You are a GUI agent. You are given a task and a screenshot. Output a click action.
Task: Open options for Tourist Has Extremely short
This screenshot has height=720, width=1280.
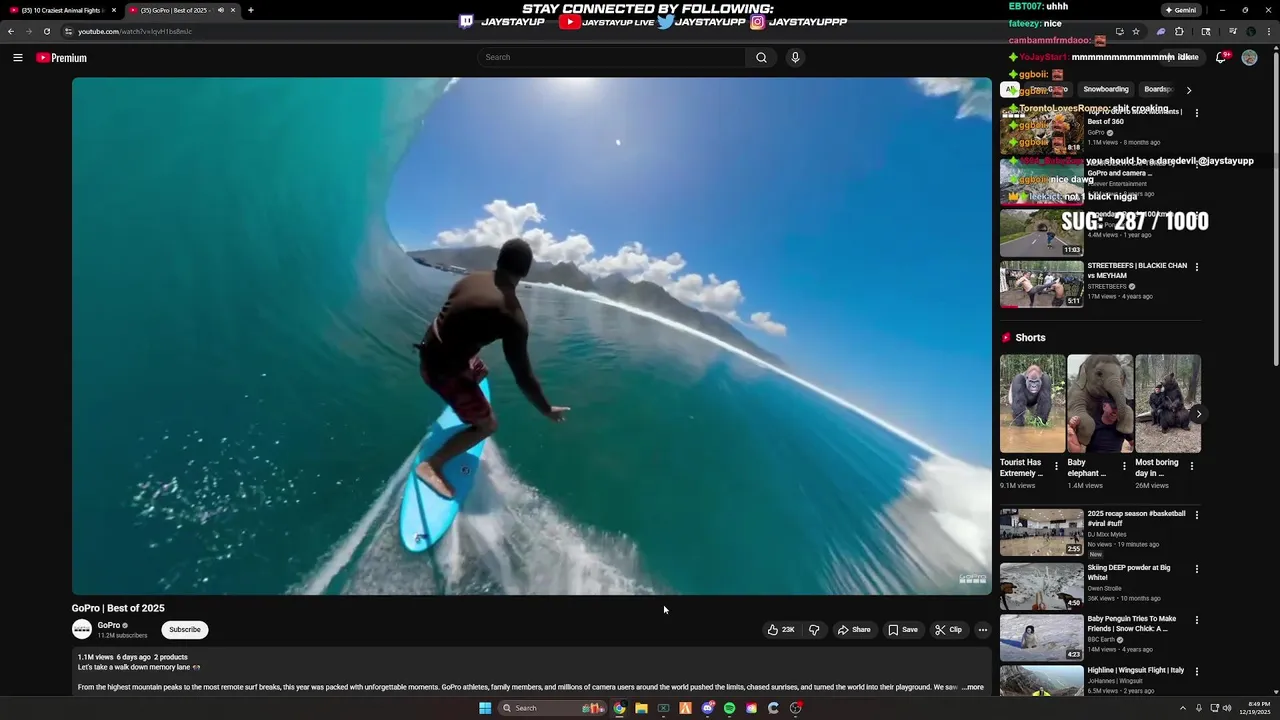coord(1056,466)
